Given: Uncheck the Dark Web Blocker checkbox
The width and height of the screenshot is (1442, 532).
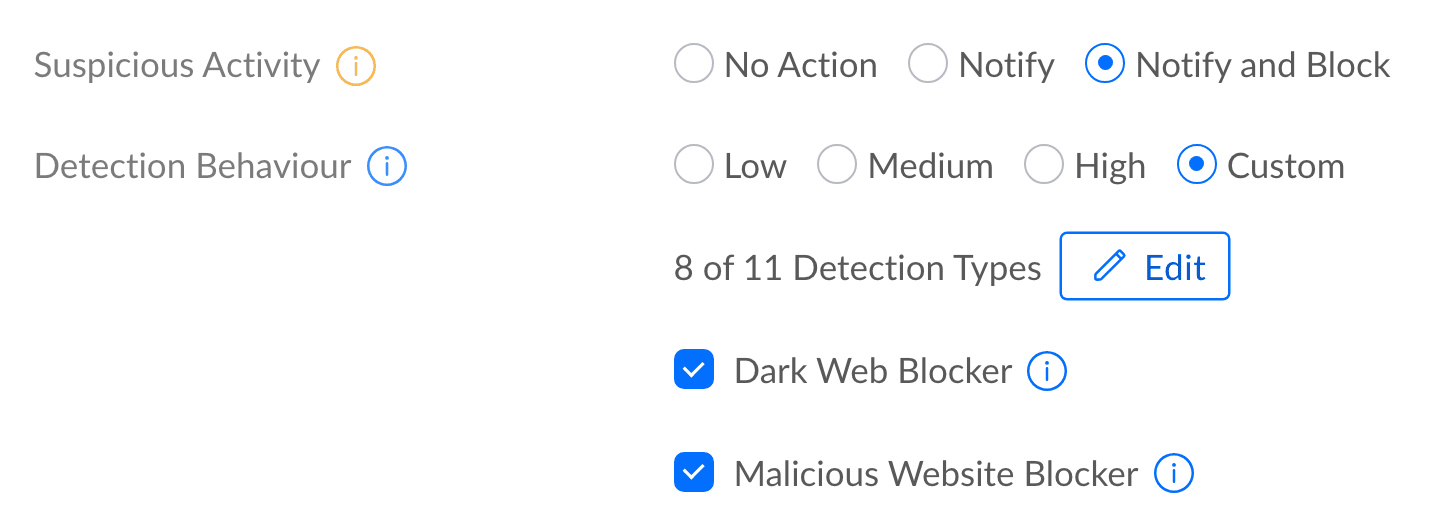Looking at the screenshot, I should tap(694, 370).
